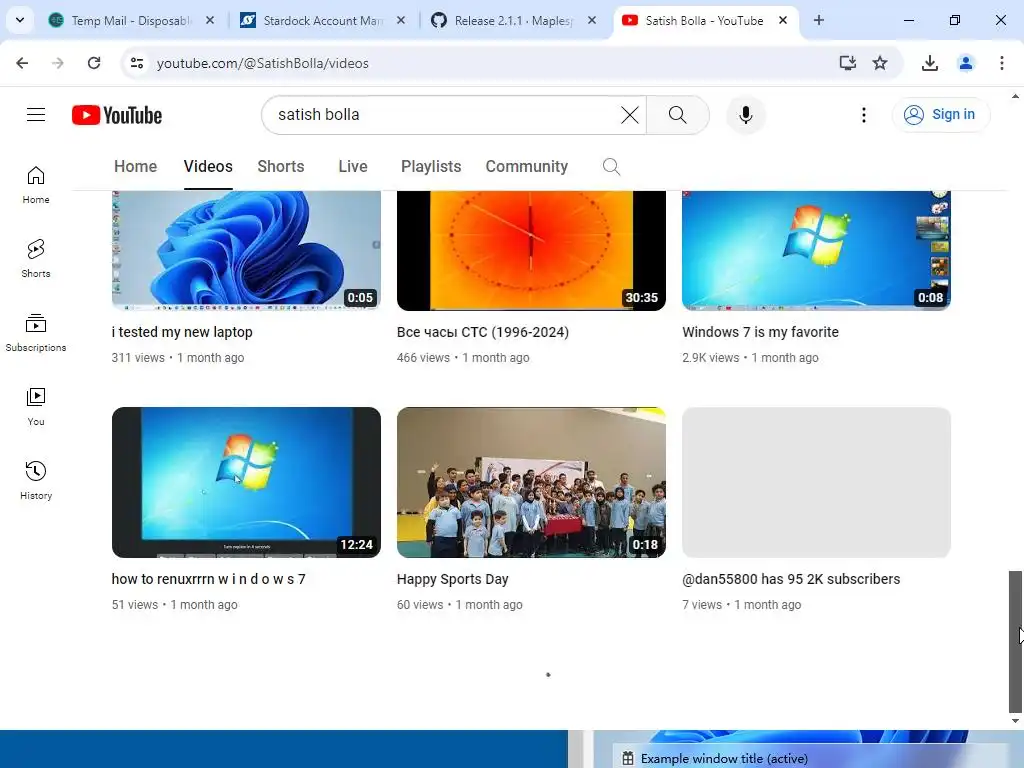Click title 'how to renuxrrrn w i n d o w s 7'
The width and height of the screenshot is (1024, 768).
pyautogui.click(x=208, y=579)
